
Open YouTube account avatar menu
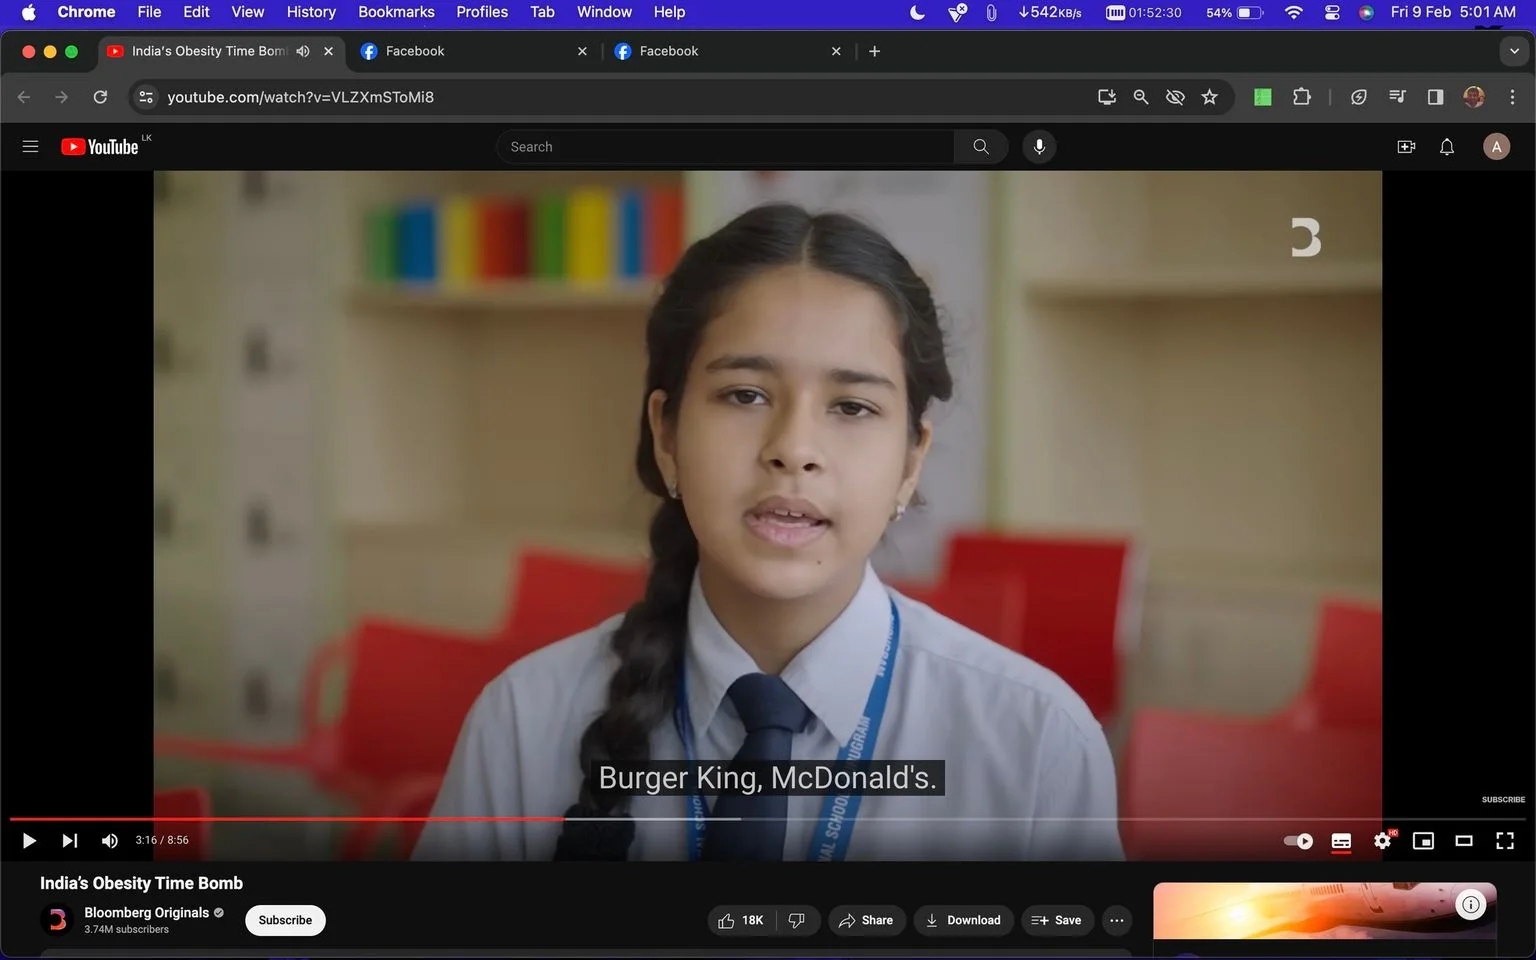coord(1496,147)
